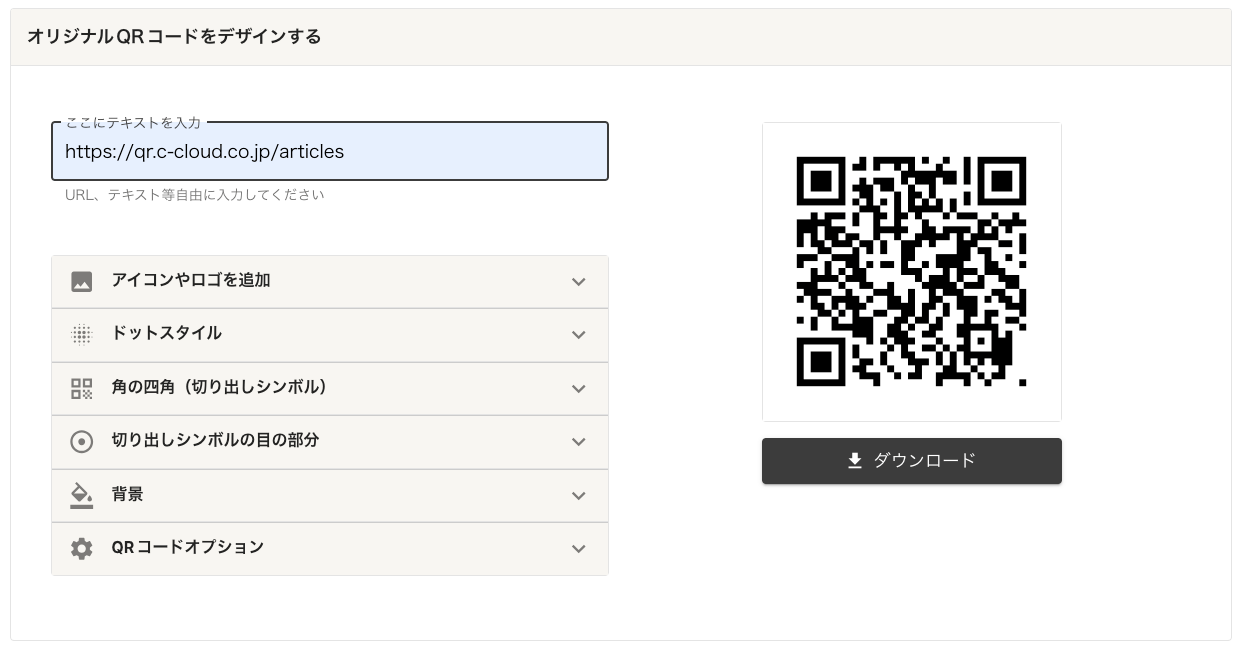Click the オリジナルQRコードをデザインする header title
The image size is (1249, 657).
(x=174, y=36)
